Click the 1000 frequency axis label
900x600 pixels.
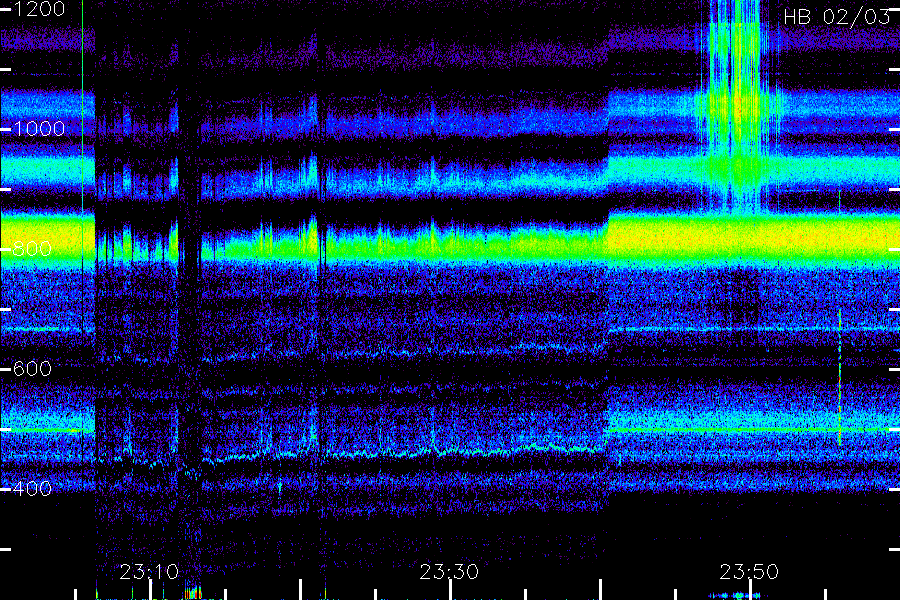39,128
